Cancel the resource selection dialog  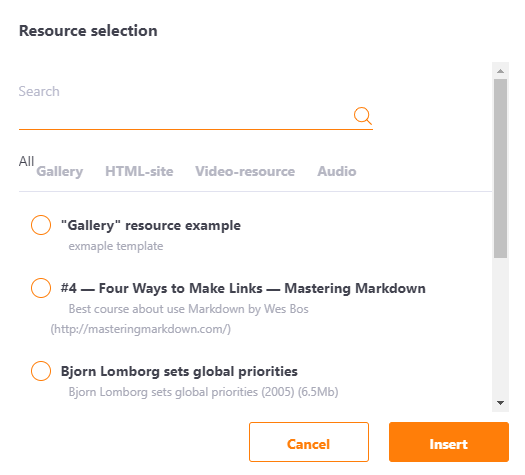coord(309,442)
